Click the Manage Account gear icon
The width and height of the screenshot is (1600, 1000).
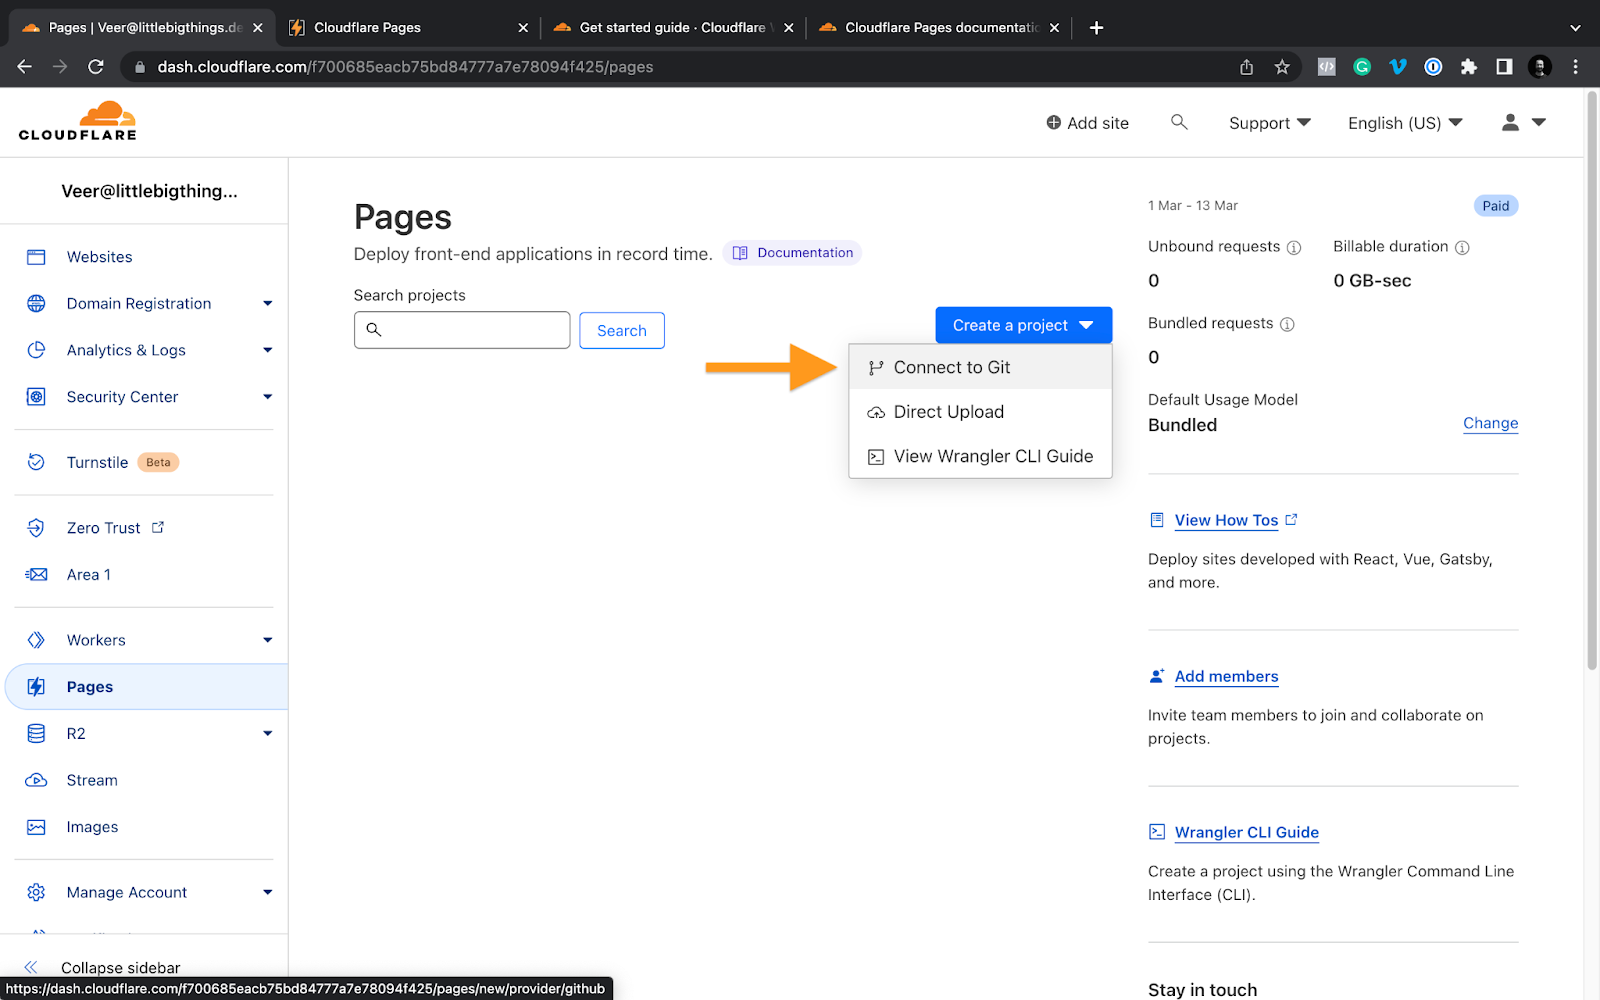coord(36,892)
